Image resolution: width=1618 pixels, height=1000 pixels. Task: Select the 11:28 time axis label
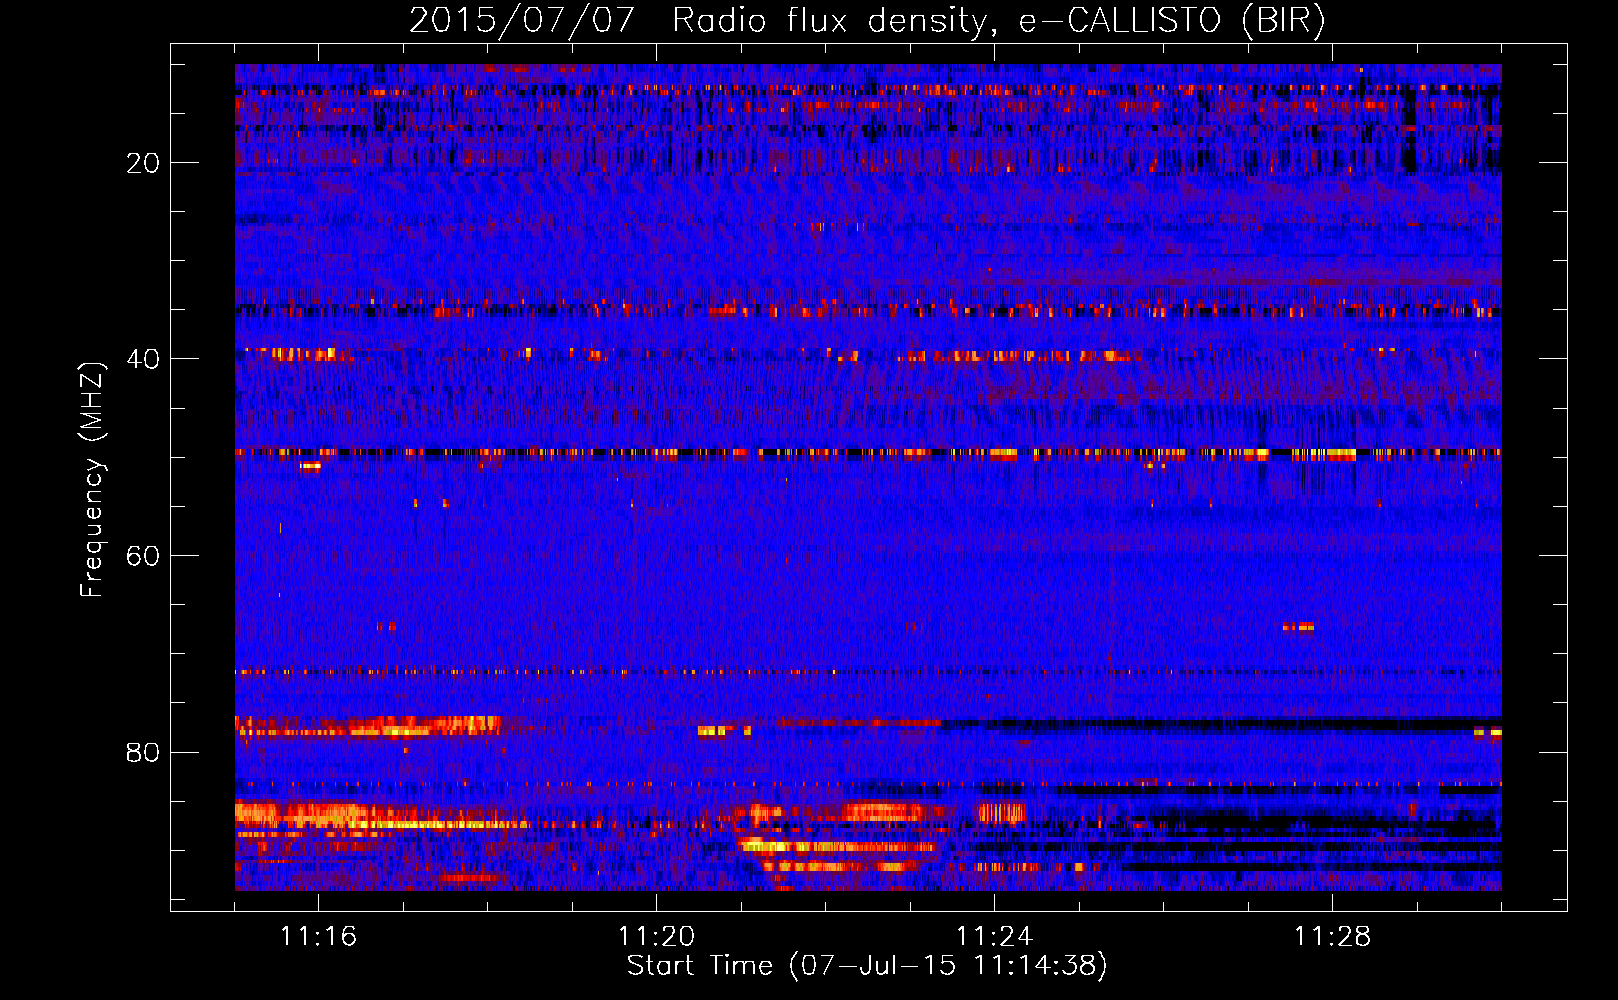coord(1332,937)
